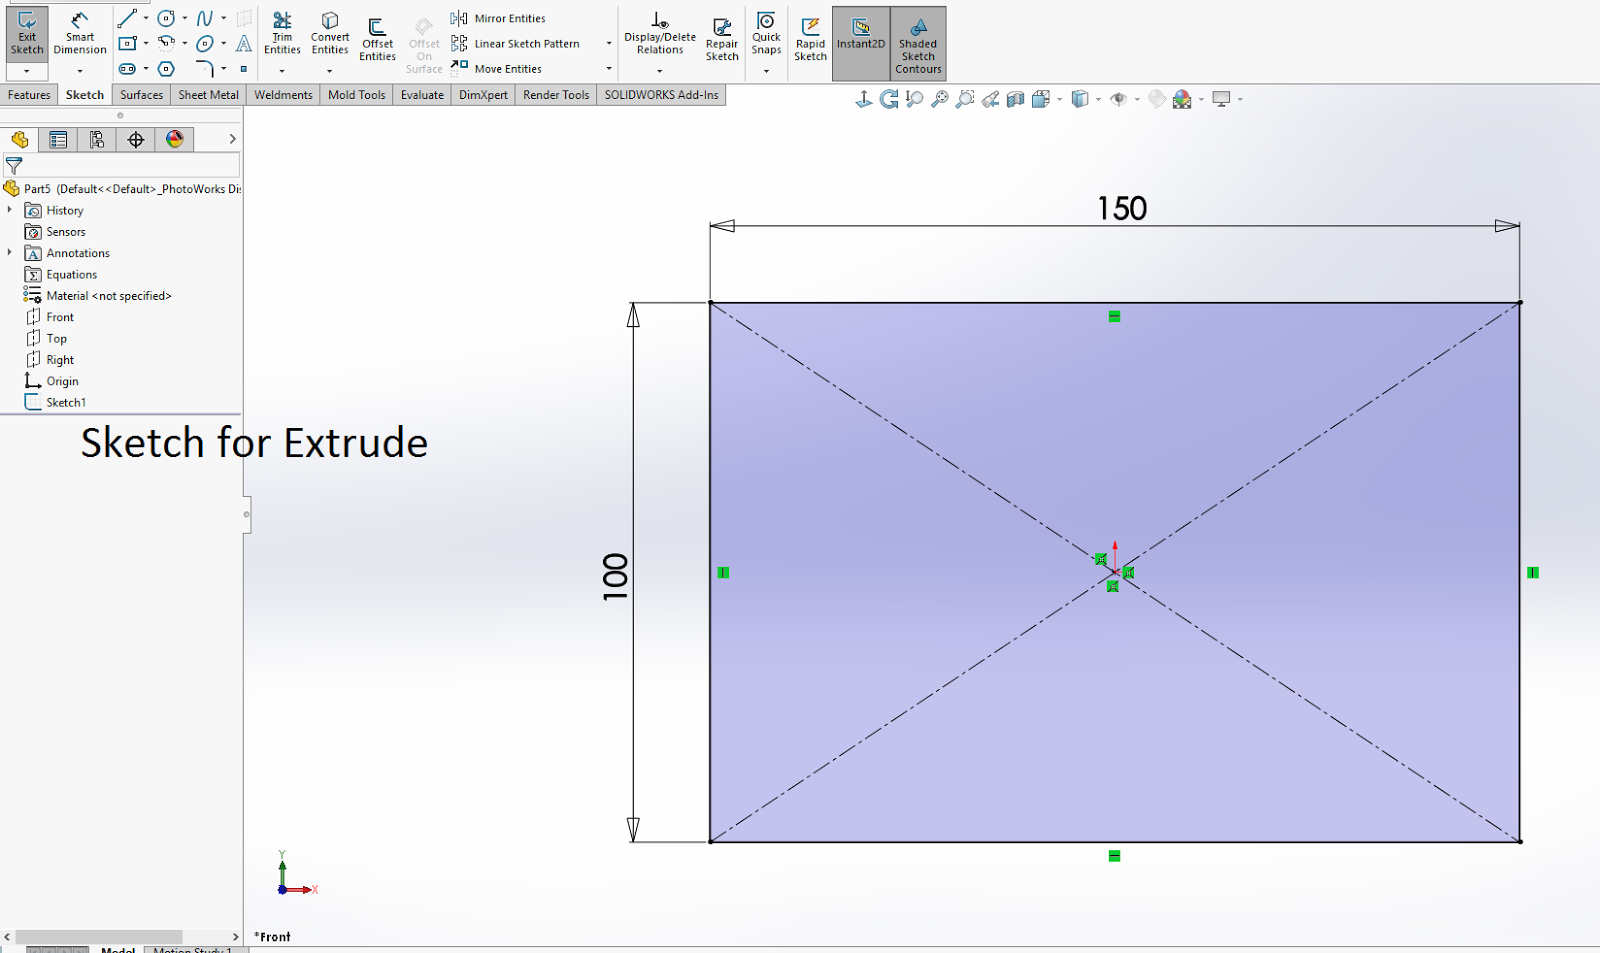The width and height of the screenshot is (1600, 953).
Task: Open the Sheet Metal tab
Action: pyautogui.click(x=207, y=94)
